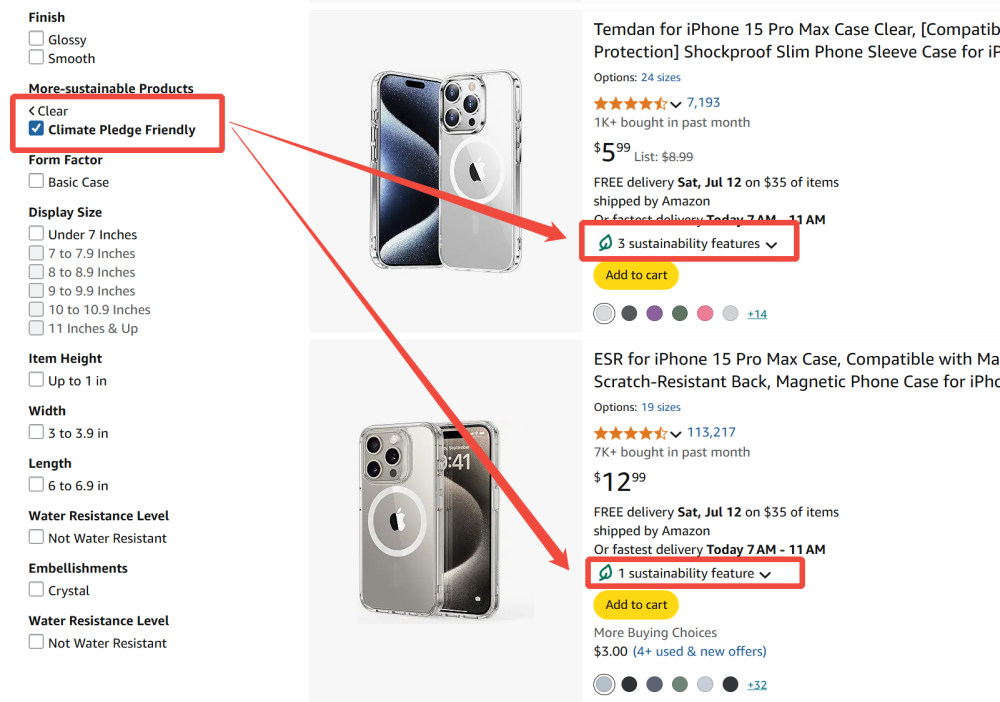Viewport: 1000px width, 702px height.
Task: Uncheck the Climate Pledge Friendly filter
Action: (36, 129)
